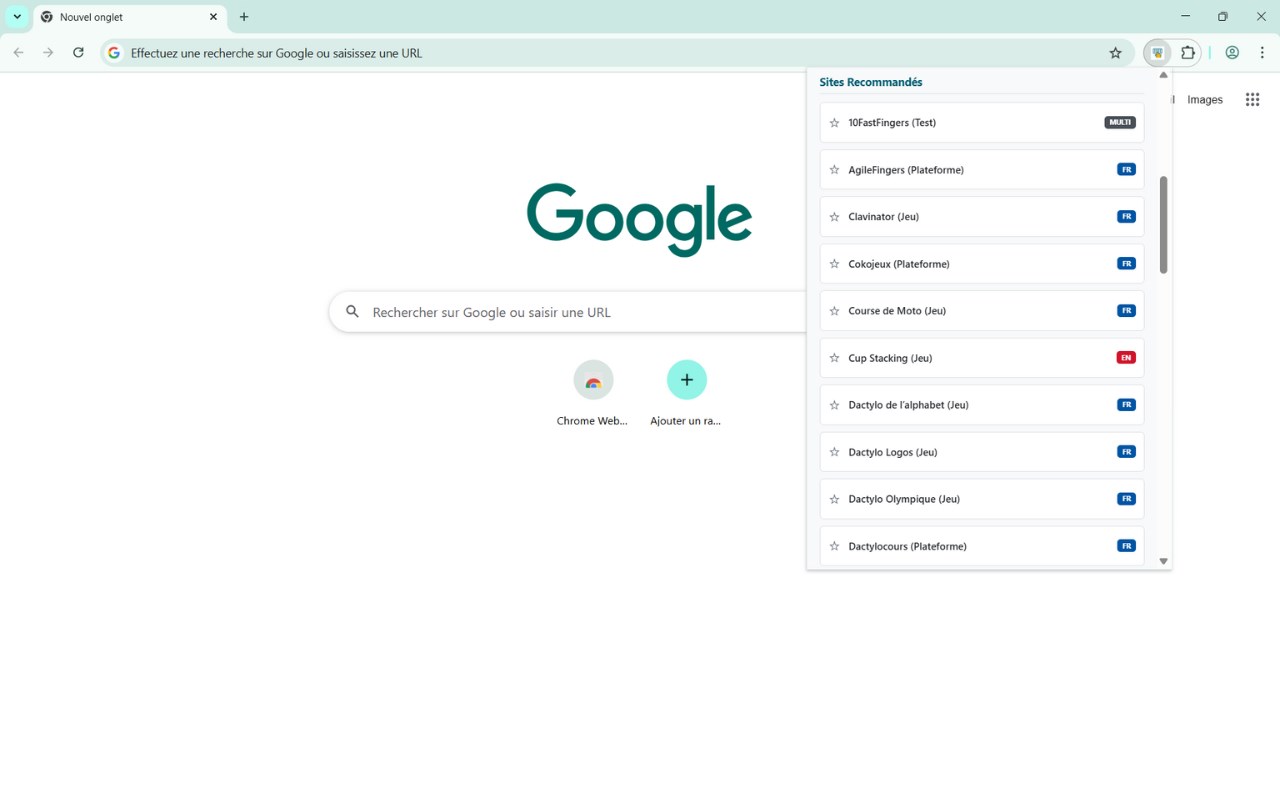
Task: Click the EN badge on Cup Stacking
Action: (1126, 358)
